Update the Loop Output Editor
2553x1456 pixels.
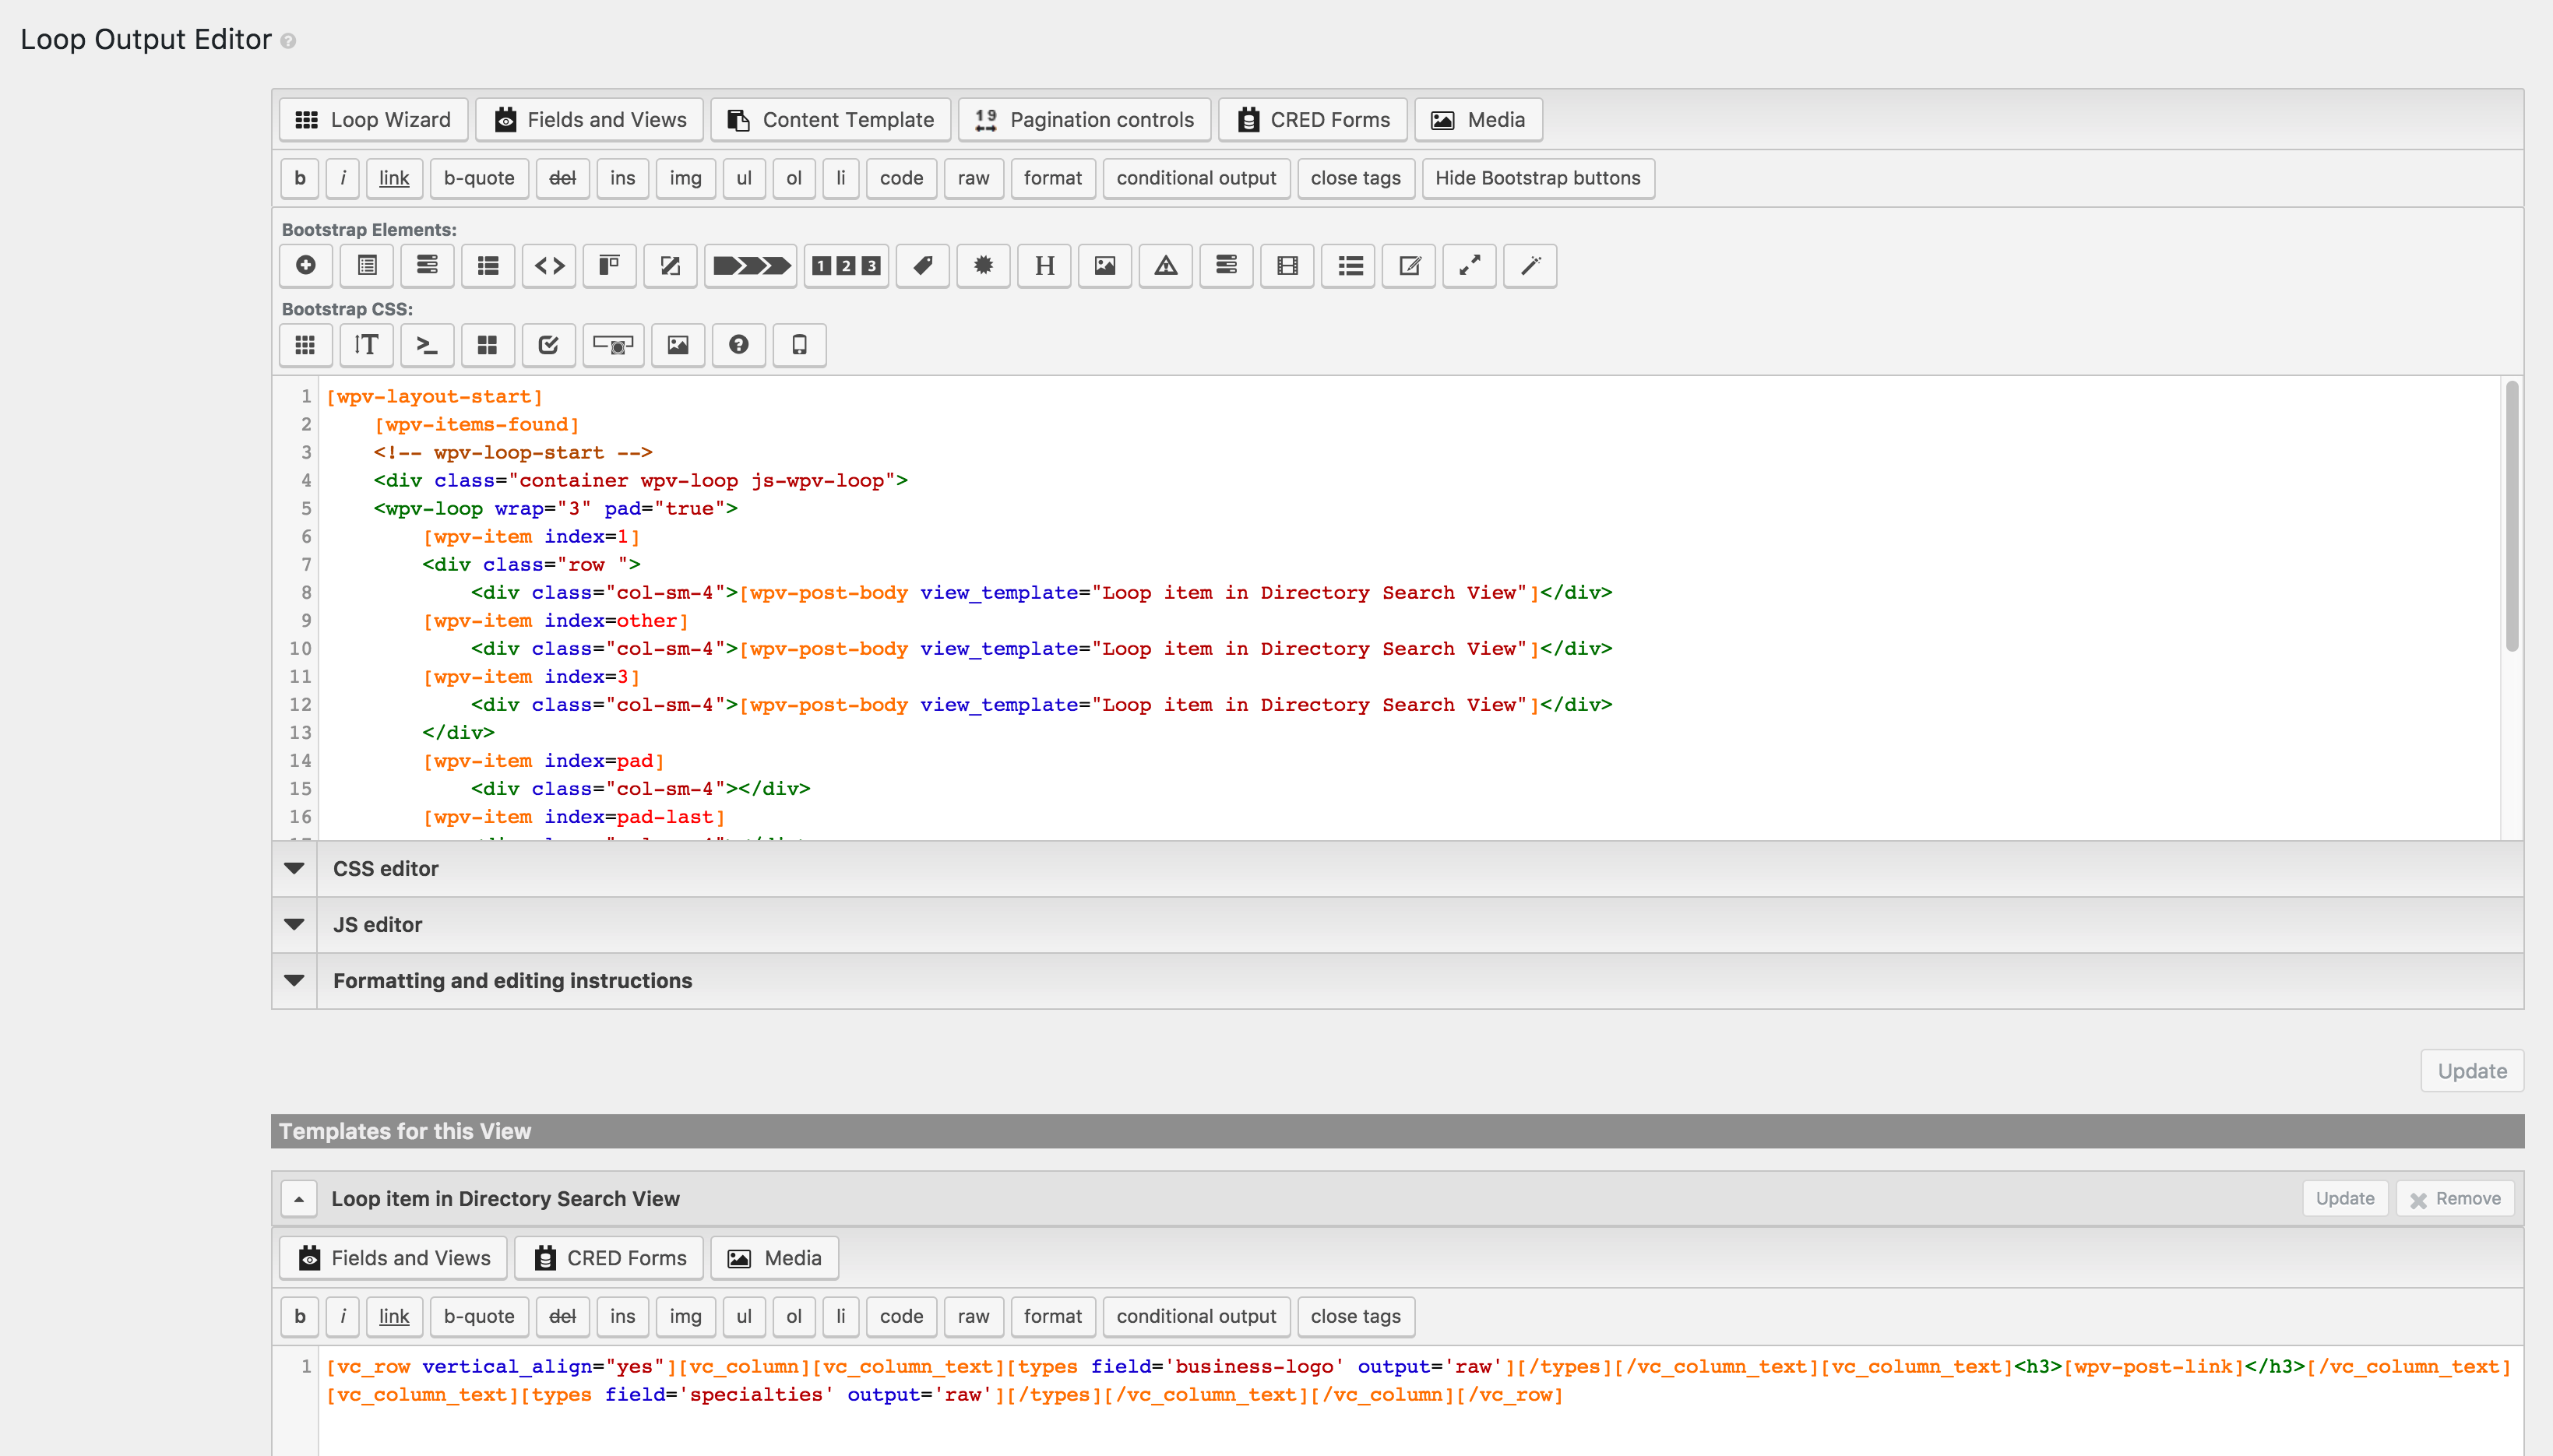pos(2471,1070)
